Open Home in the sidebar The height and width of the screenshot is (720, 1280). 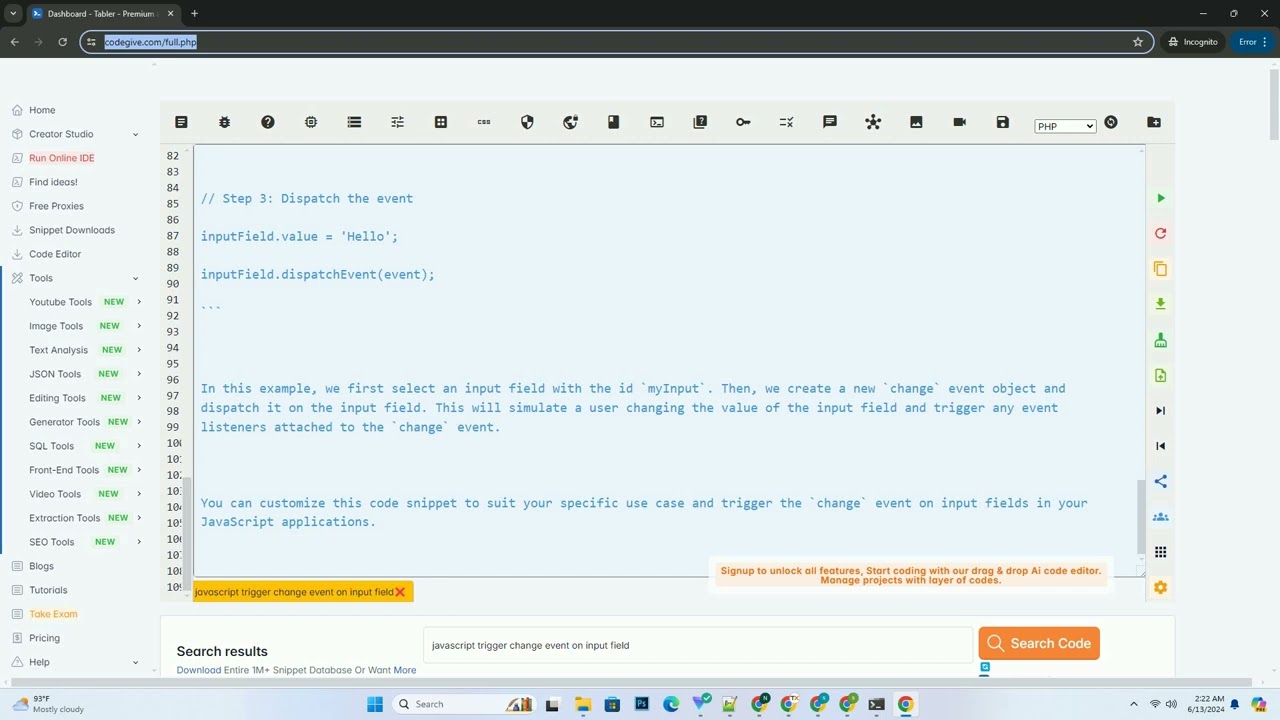pos(42,110)
